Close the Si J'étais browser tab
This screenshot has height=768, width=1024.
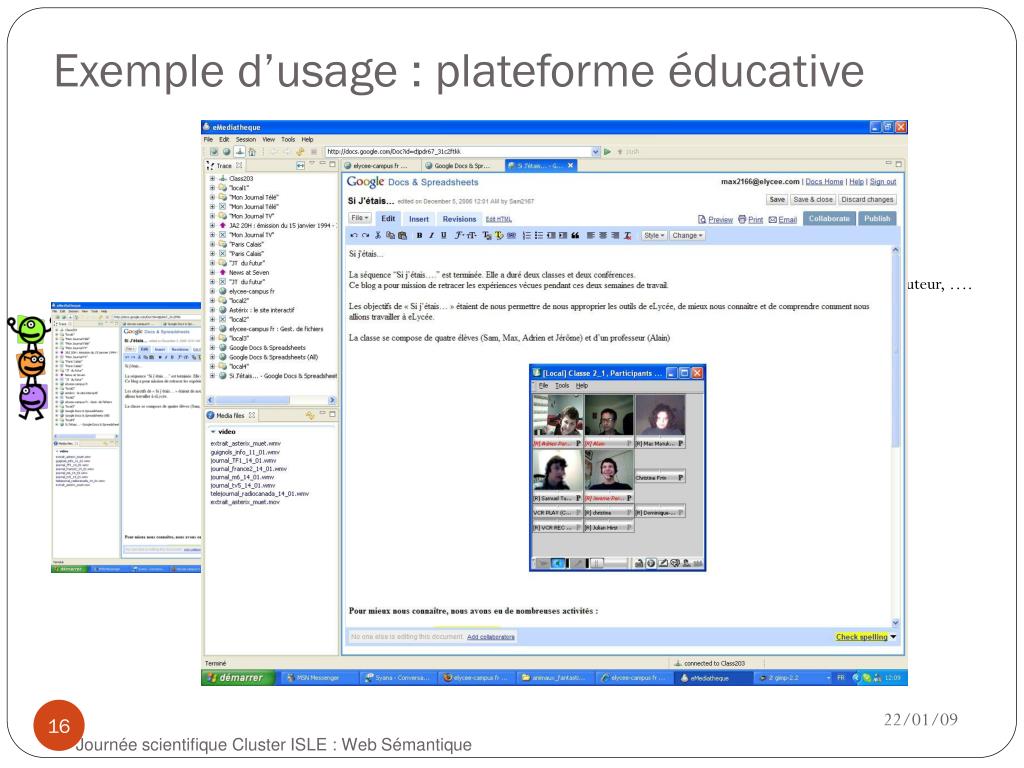tap(570, 165)
